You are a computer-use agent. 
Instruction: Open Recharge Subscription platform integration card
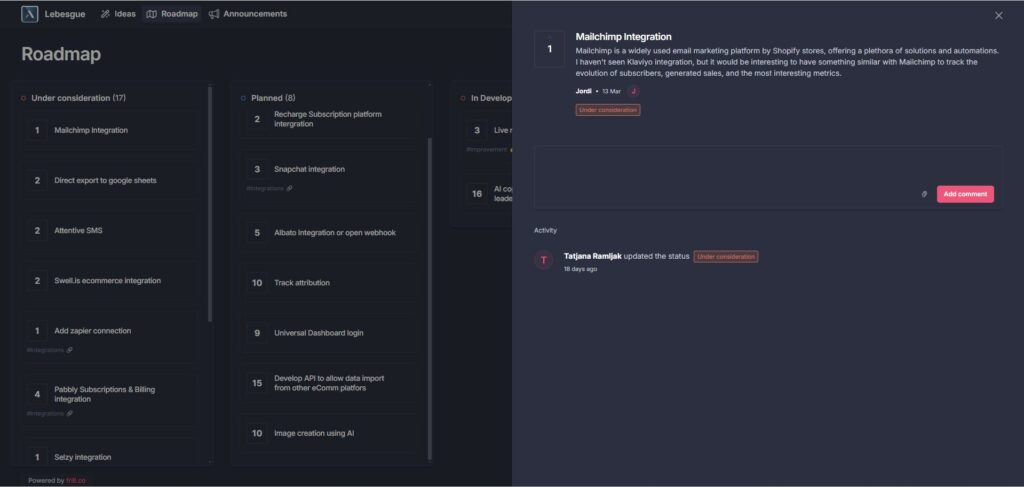pyautogui.click(x=328, y=121)
